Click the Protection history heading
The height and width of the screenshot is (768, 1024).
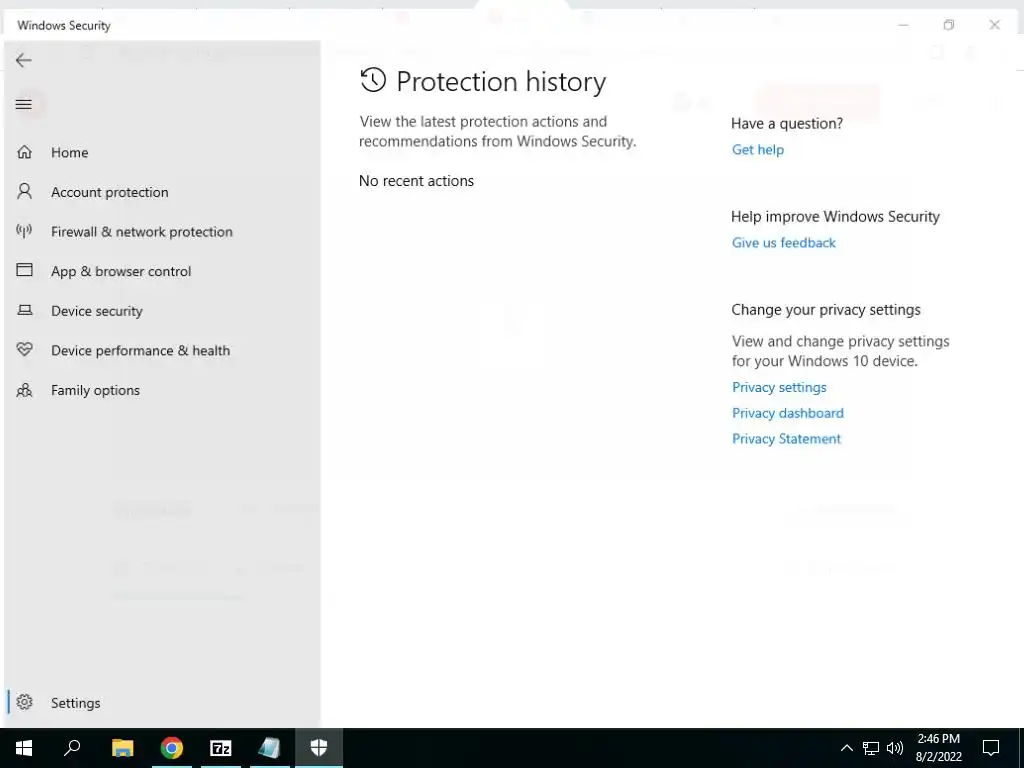(x=501, y=82)
